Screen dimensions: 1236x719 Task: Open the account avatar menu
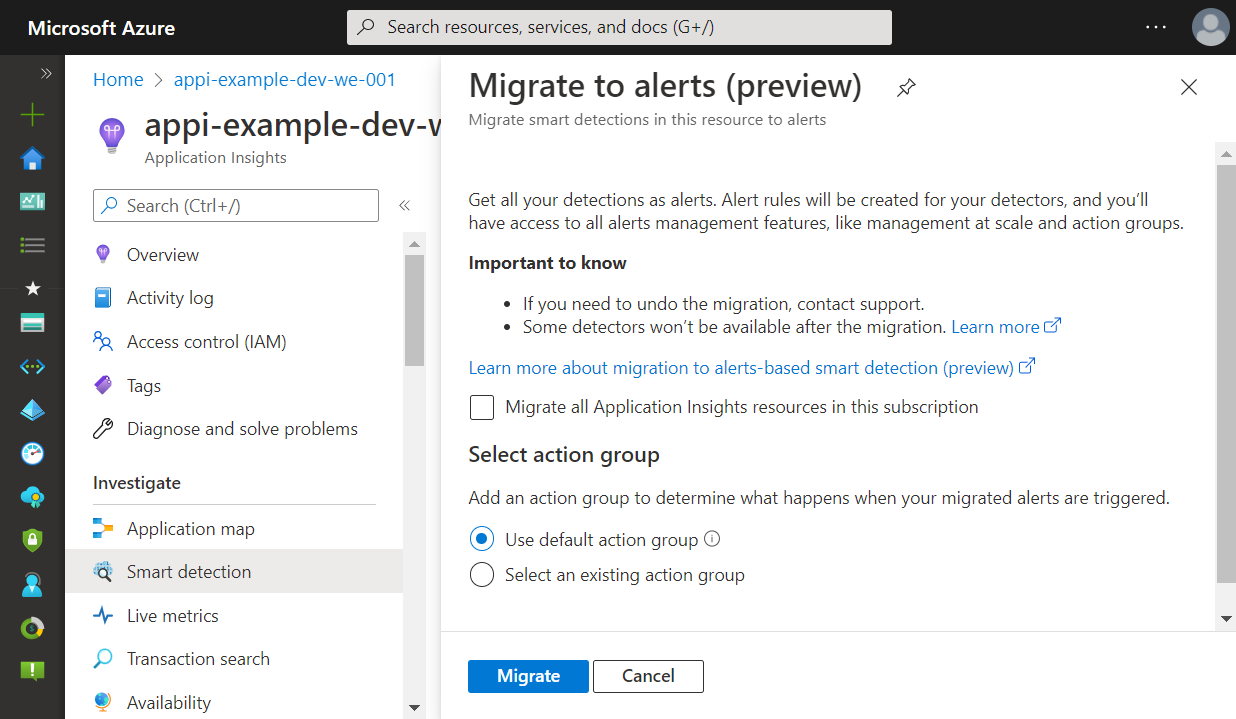coord(1210,27)
